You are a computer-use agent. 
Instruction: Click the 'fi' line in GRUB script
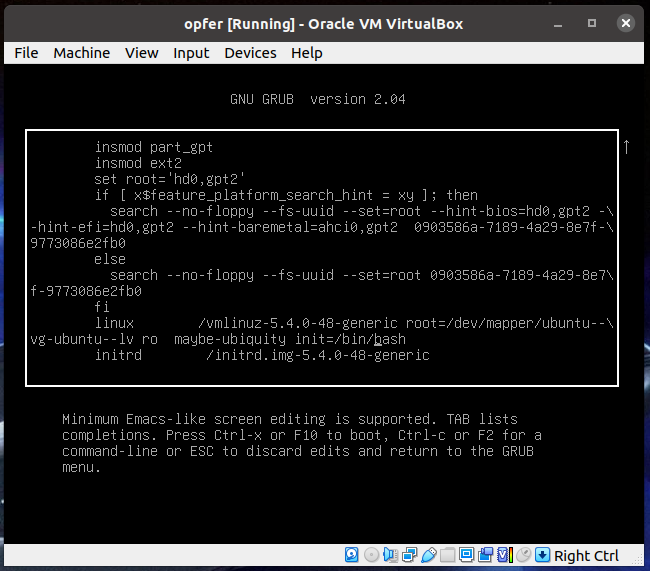tap(102, 307)
